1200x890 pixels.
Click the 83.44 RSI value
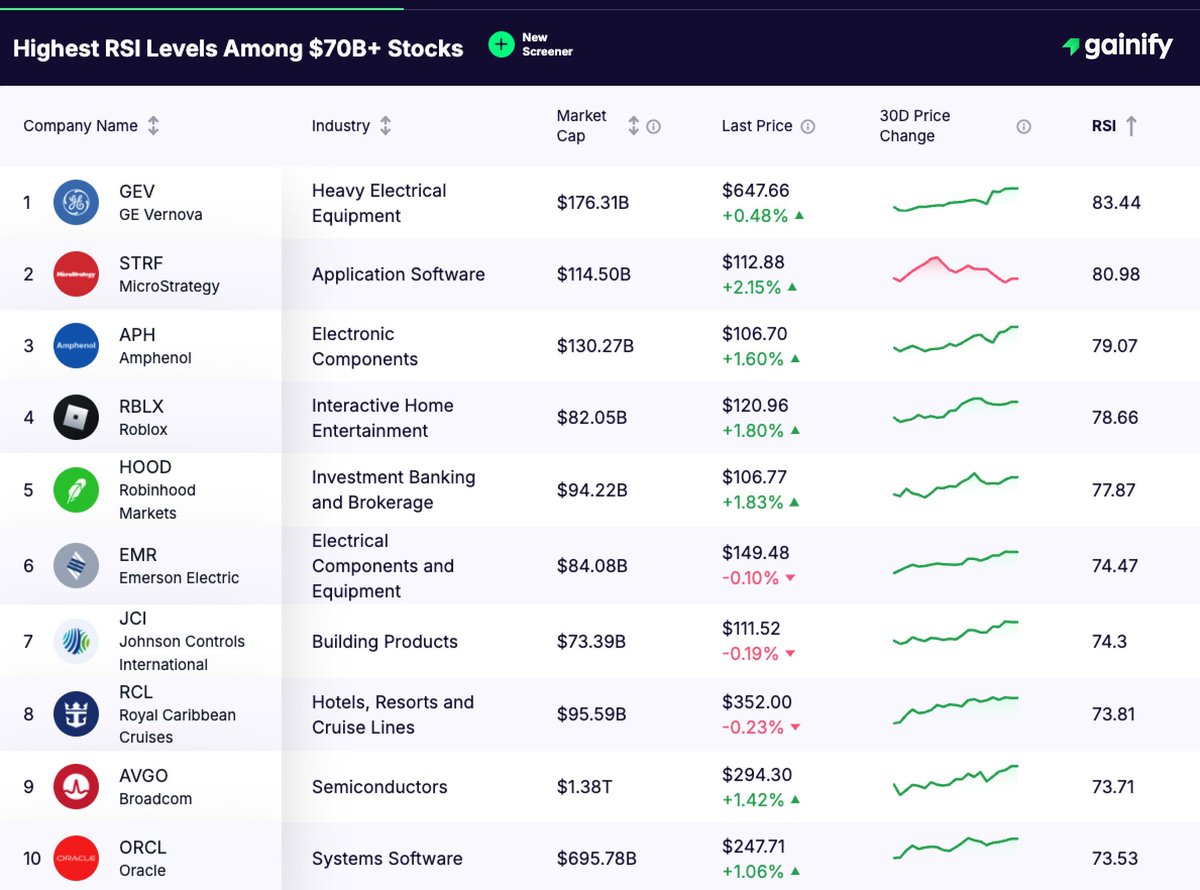(x=1116, y=203)
